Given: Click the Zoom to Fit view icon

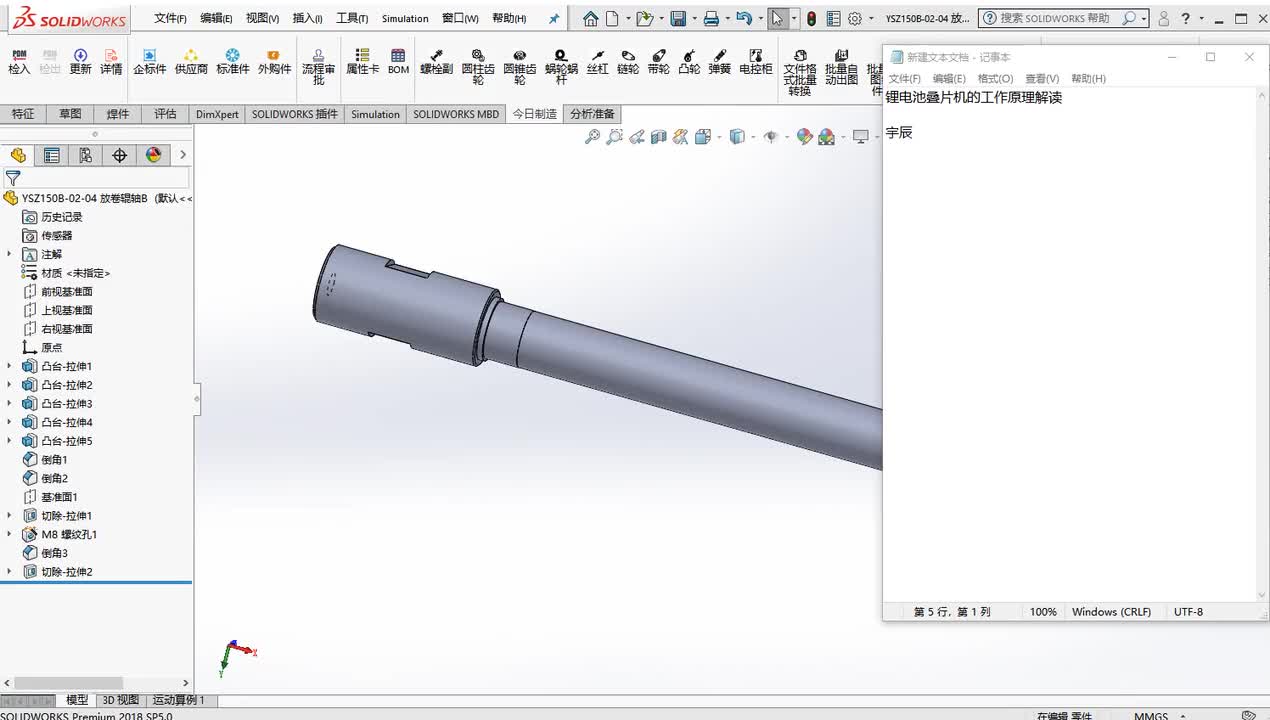Looking at the screenshot, I should pos(592,137).
